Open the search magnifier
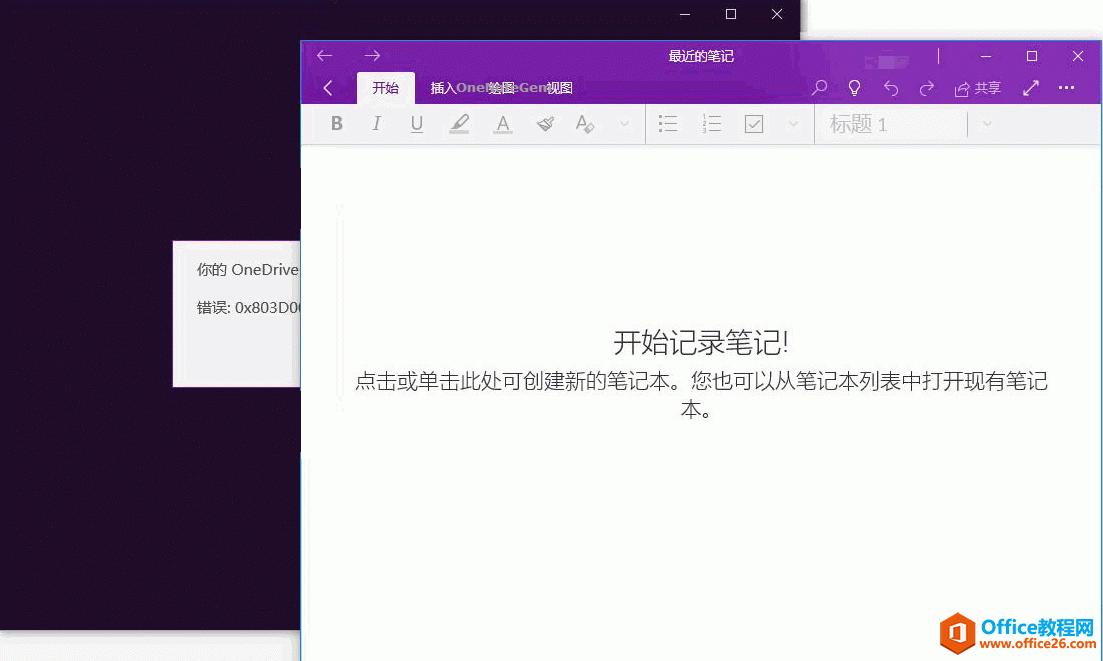1103x661 pixels. pyautogui.click(x=818, y=88)
